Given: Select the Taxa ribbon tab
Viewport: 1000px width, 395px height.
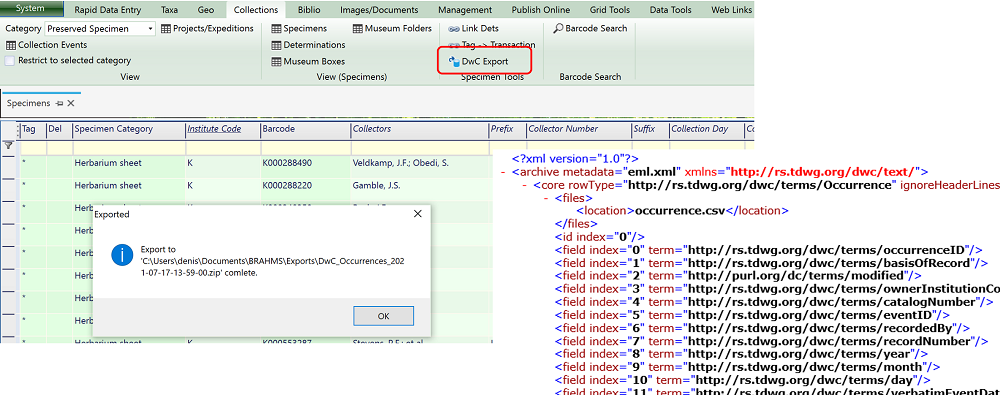Looking at the screenshot, I should 170,10.
